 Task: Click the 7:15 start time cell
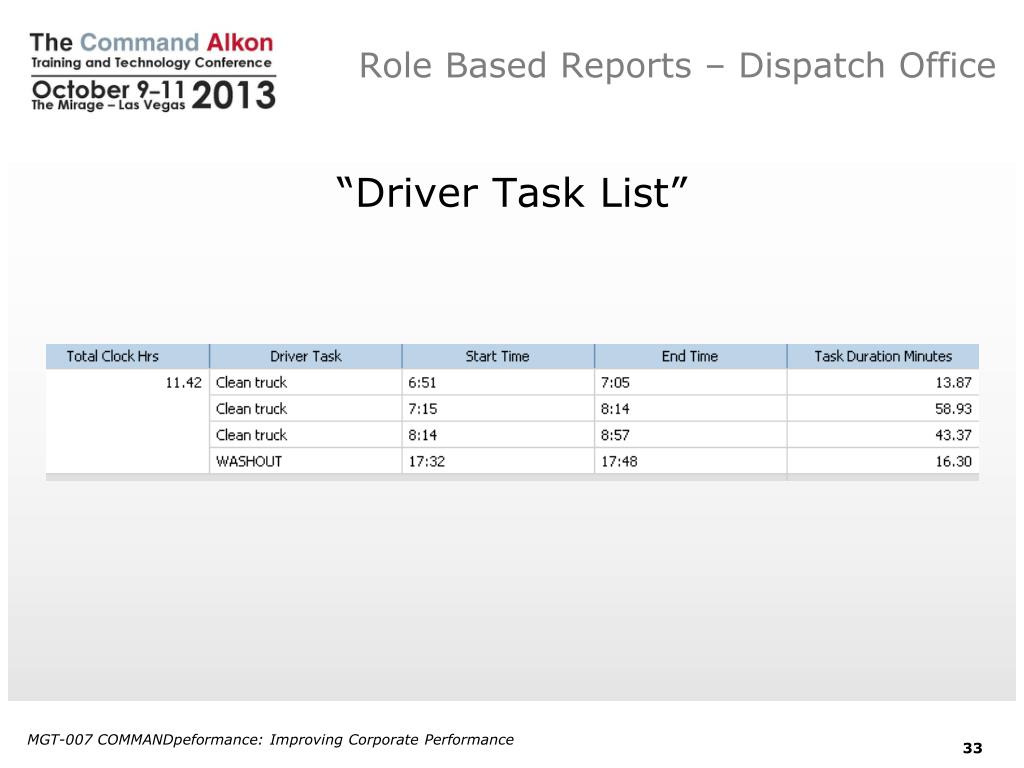coord(498,409)
